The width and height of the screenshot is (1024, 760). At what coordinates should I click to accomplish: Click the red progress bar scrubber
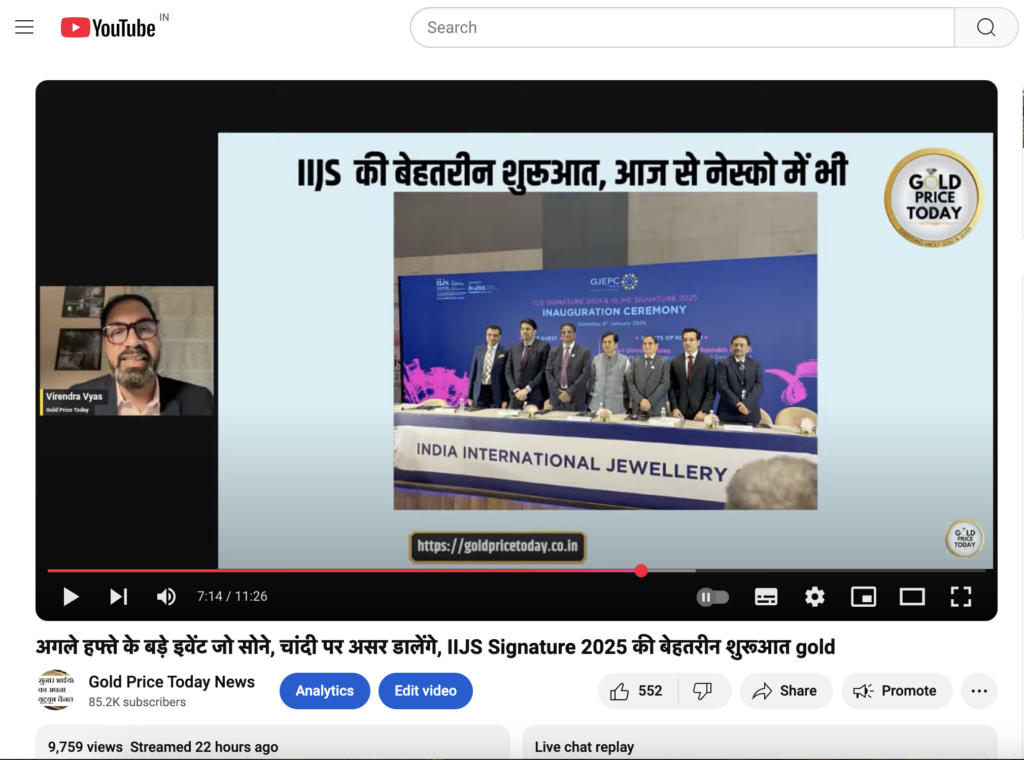[x=641, y=571]
